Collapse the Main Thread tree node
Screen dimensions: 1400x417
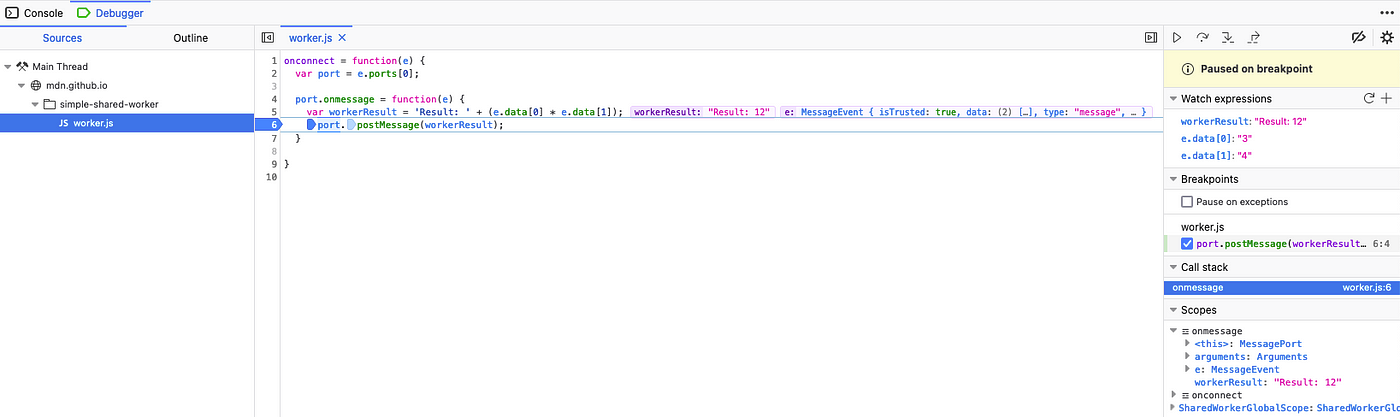pos(8,66)
